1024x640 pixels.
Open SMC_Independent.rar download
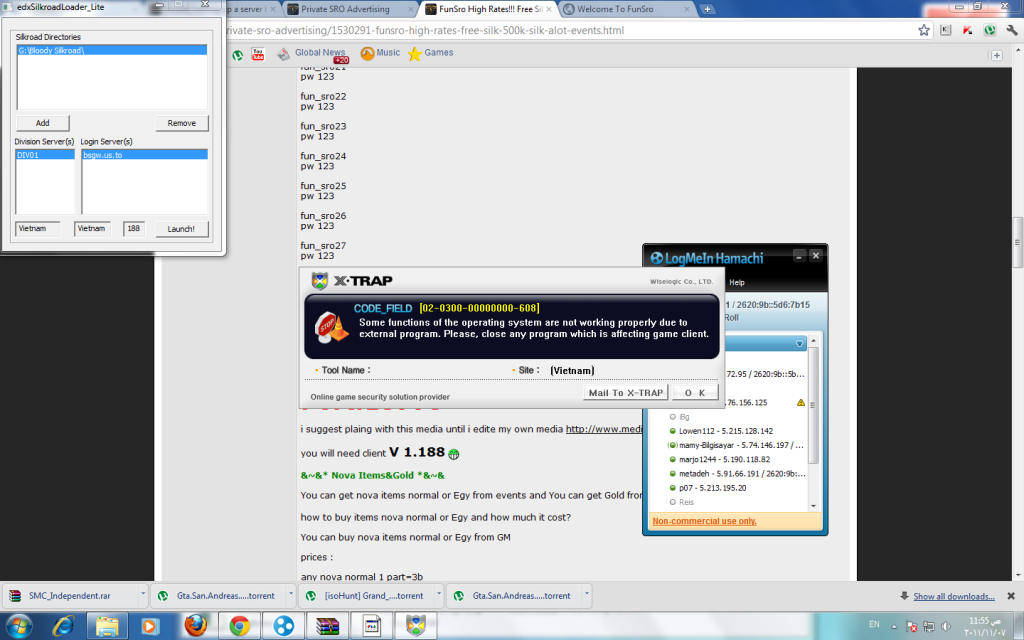click(x=69, y=596)
